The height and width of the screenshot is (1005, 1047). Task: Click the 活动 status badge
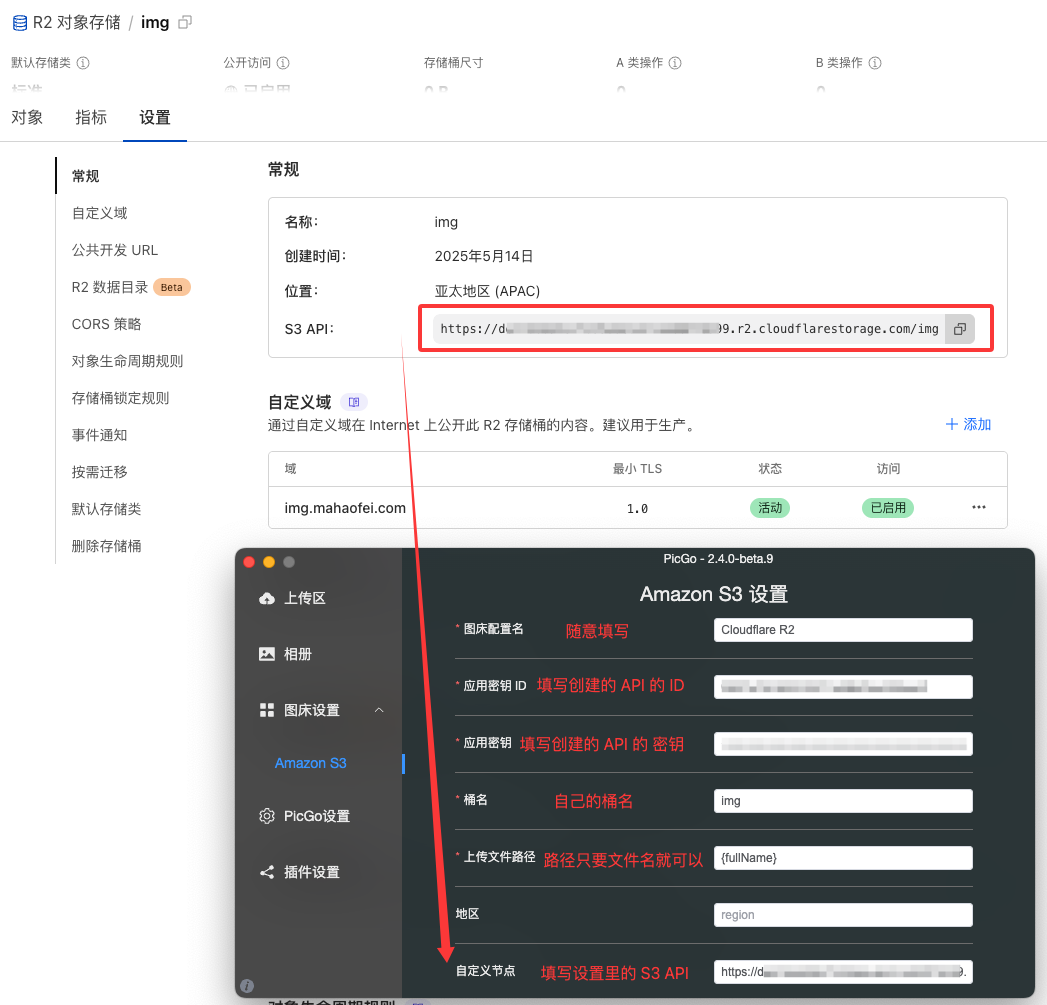click(x=770, y=508)
